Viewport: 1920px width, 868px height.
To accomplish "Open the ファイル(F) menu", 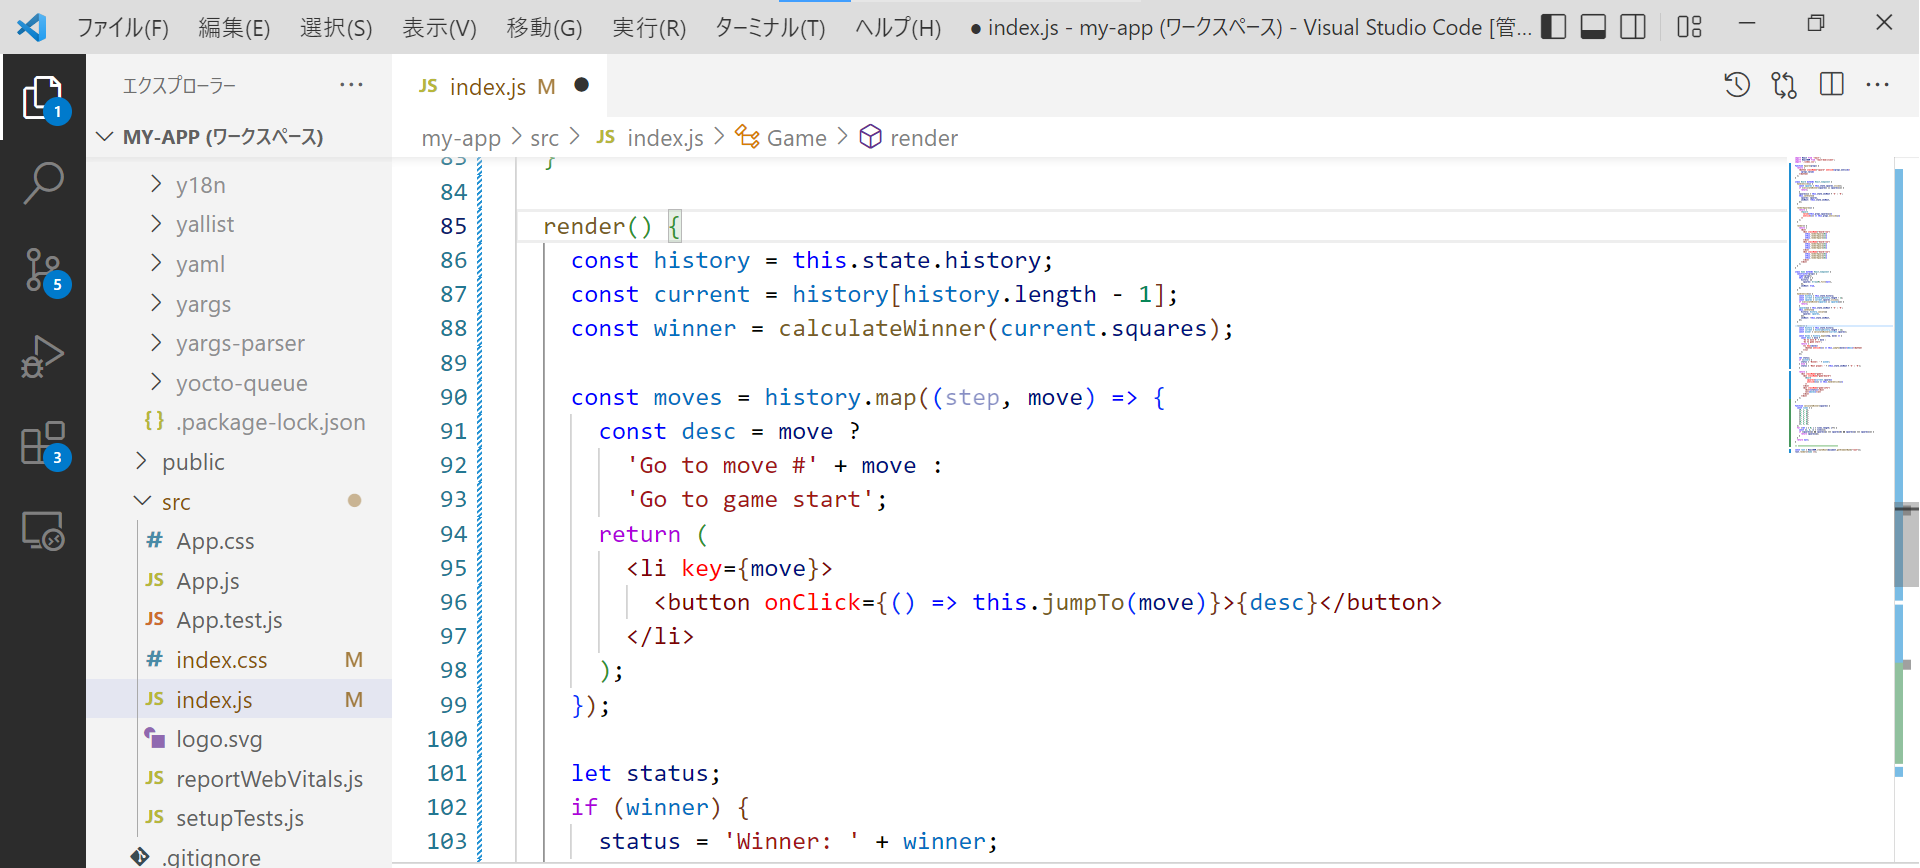I will pyautogui.click(x=123, y=27).
